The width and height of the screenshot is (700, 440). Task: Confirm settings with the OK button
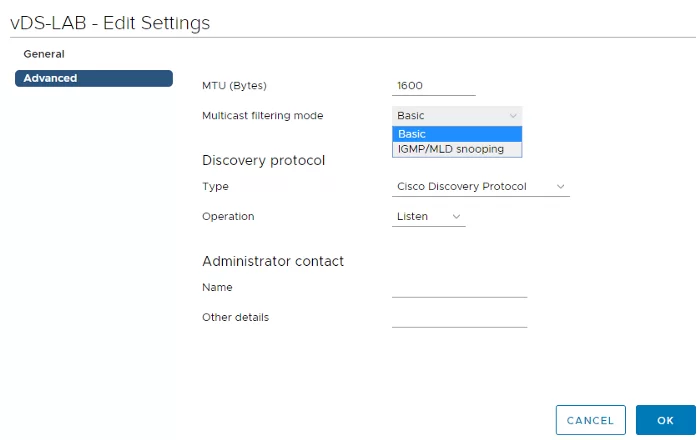click(x=666, y=420)
